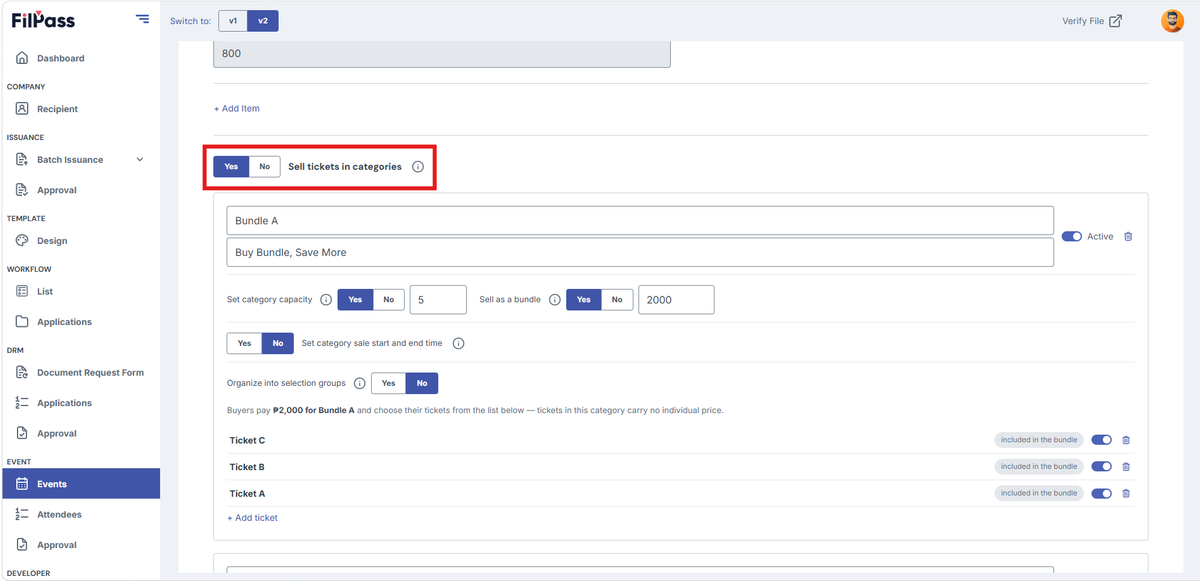Select No for Organize into selection groups
This screenshot has width=1200, height=581.
click(x=422, y=383)
